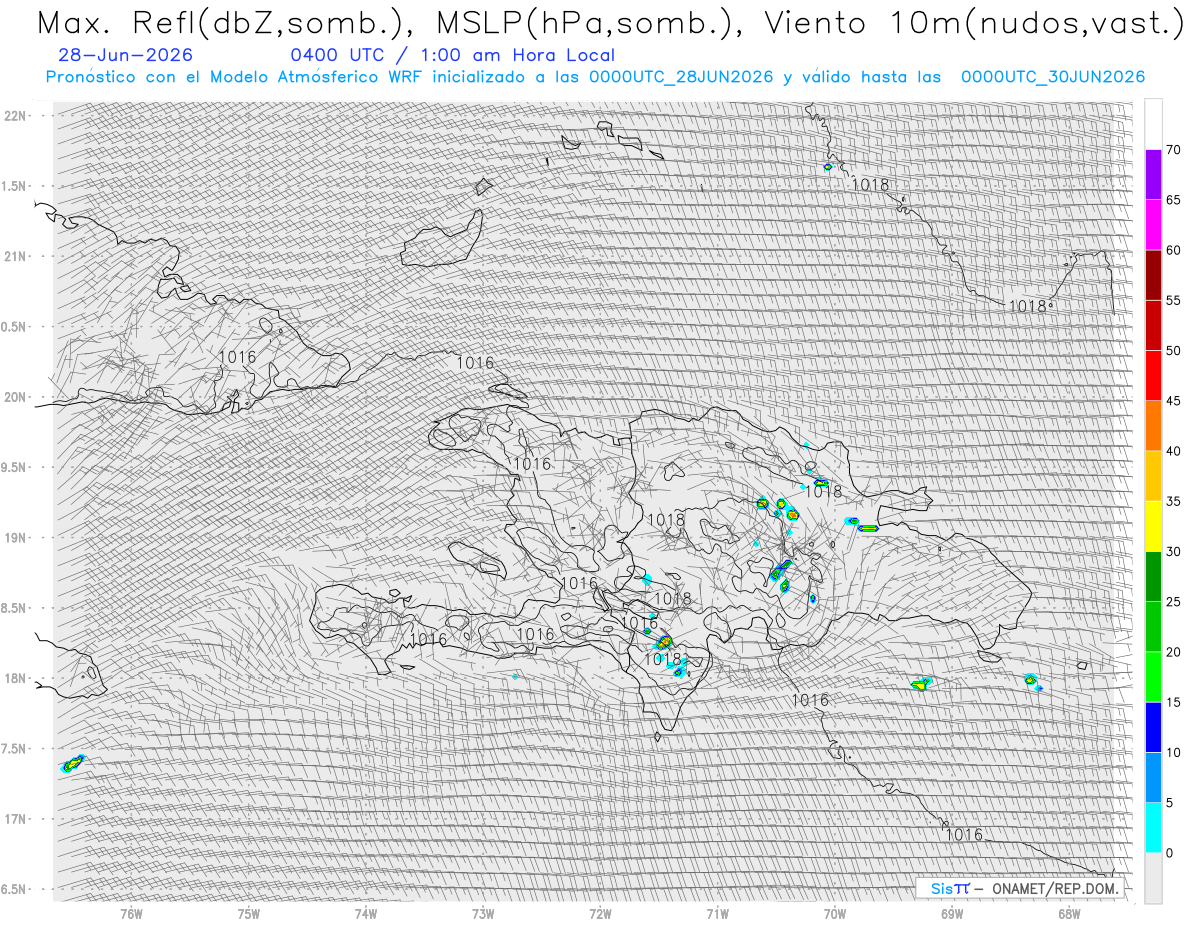
Task: Click the colorbar value '70'
Action: 1173,150
